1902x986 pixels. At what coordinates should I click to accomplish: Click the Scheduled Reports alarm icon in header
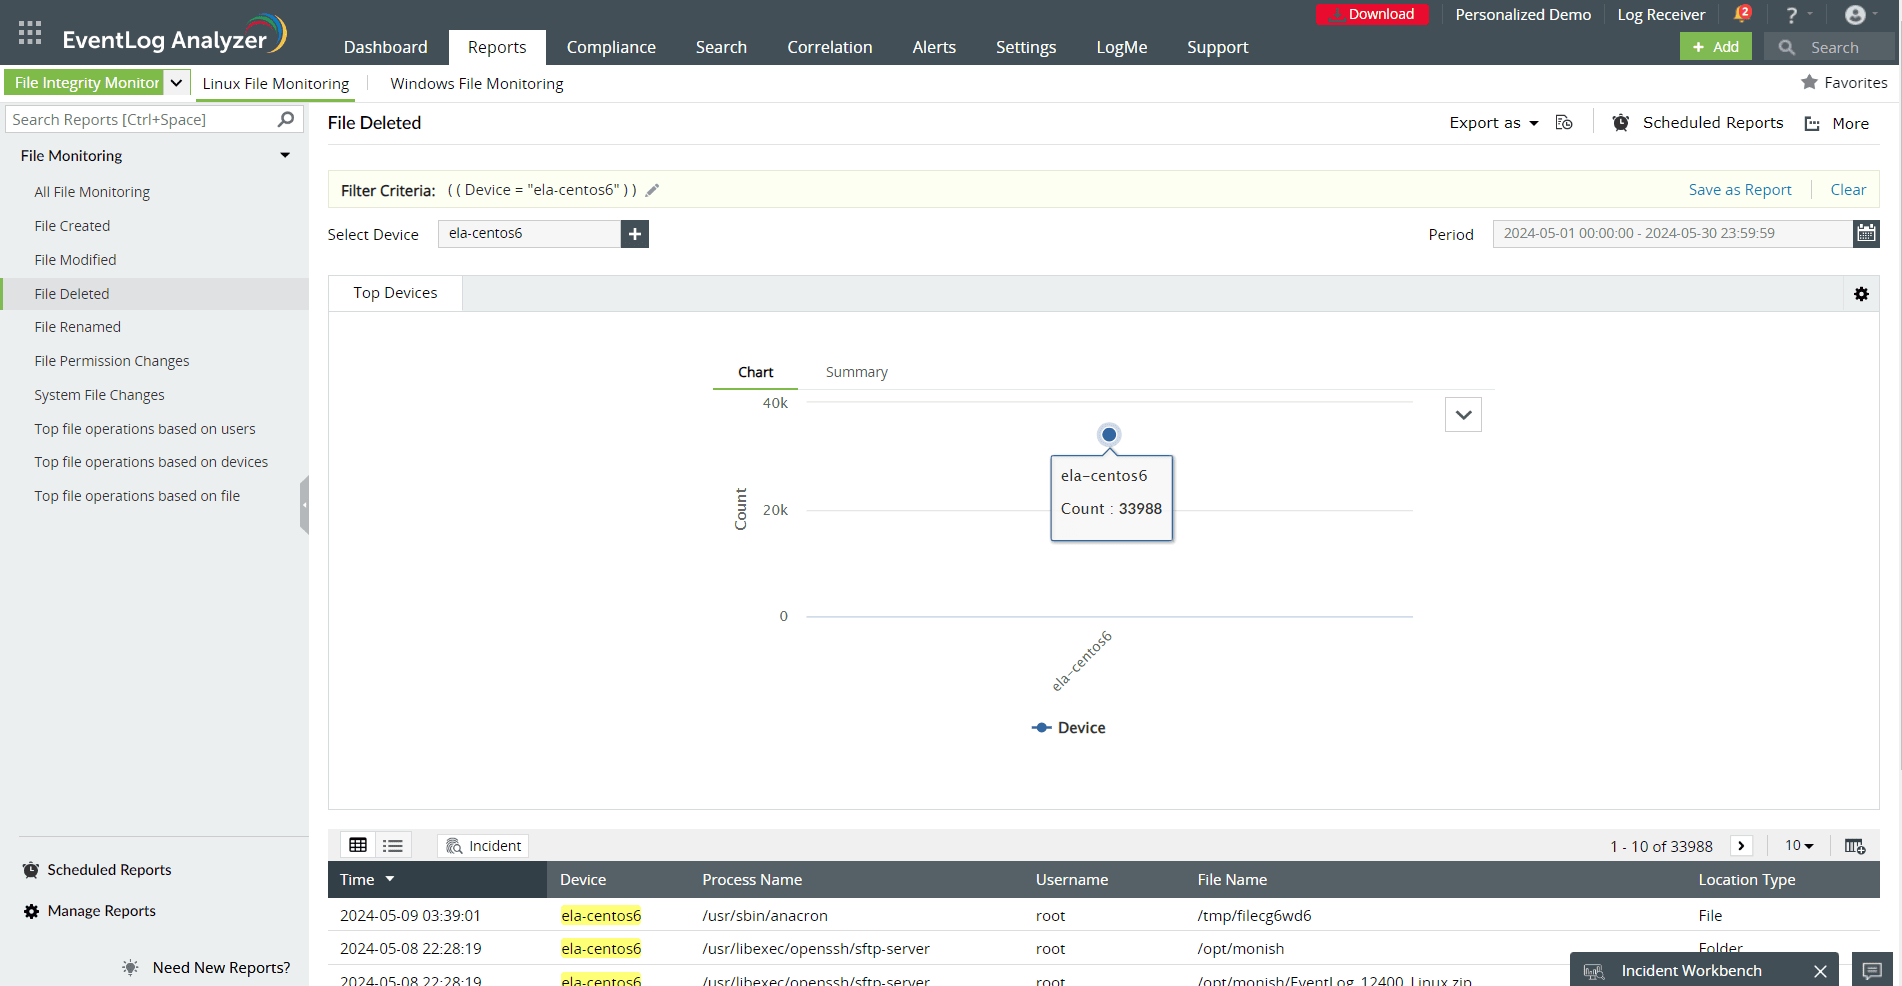pyautogui.click(x=1621, y=122)
